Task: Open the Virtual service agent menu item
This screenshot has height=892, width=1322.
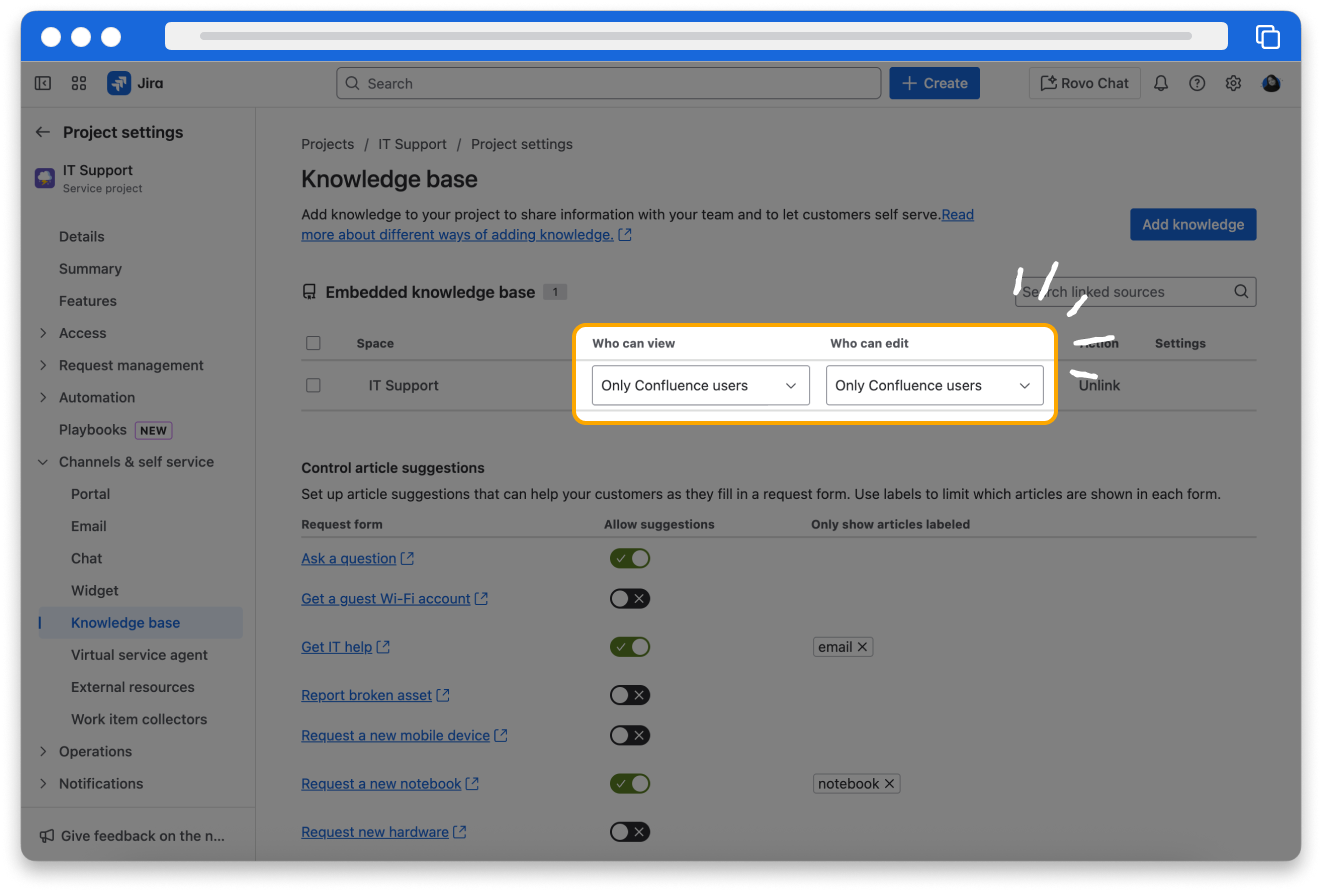Action: coord(139,655)
